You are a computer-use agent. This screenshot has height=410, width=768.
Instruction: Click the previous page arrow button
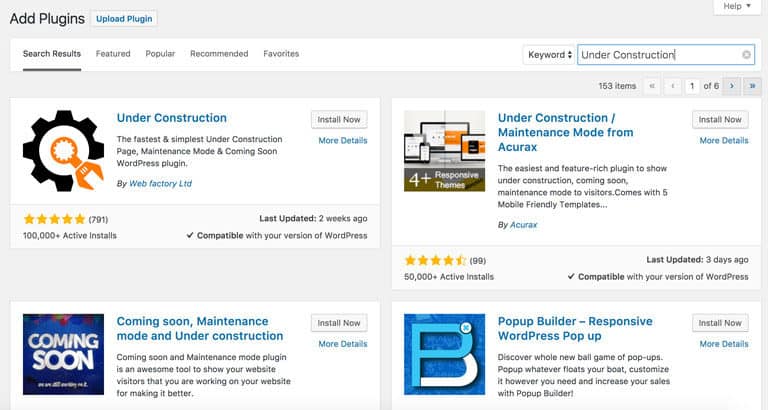point(672,86)
